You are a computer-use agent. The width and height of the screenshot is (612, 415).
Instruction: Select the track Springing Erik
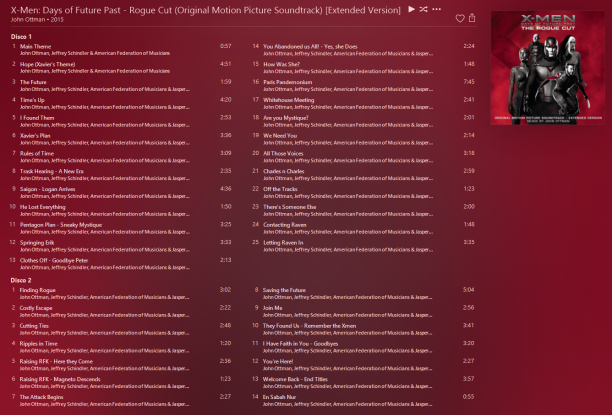(37, 242)
